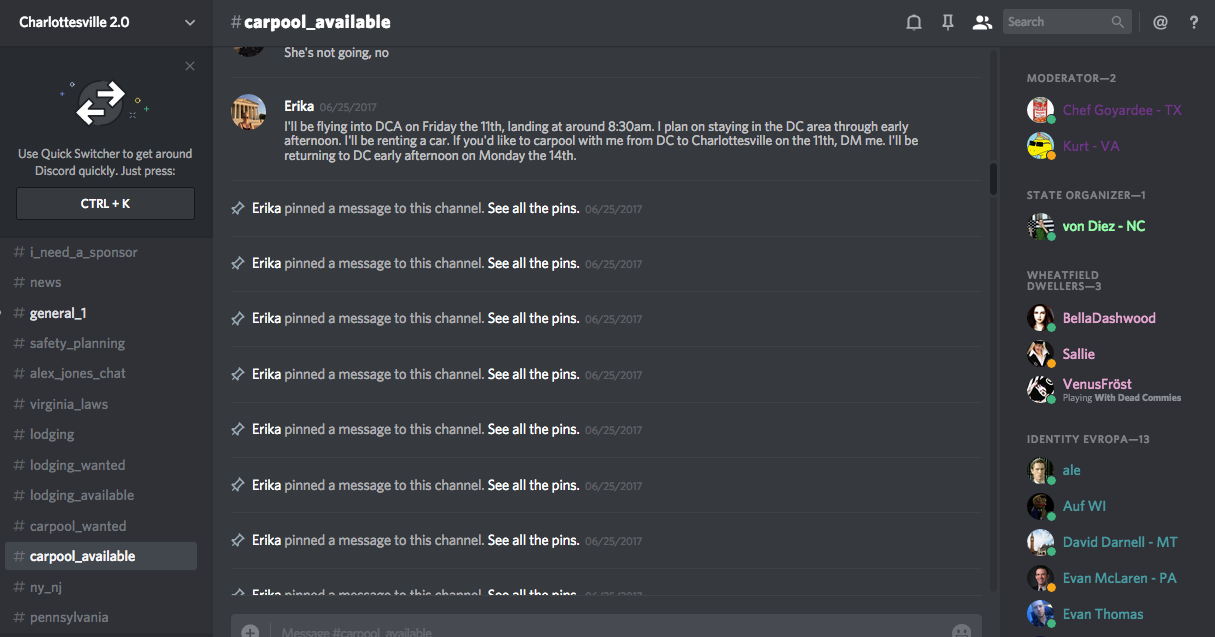The height and width of the screenshot is (637, 1215).
Task: Open recent mentions at-sign icon
Action: [1160, 22]
